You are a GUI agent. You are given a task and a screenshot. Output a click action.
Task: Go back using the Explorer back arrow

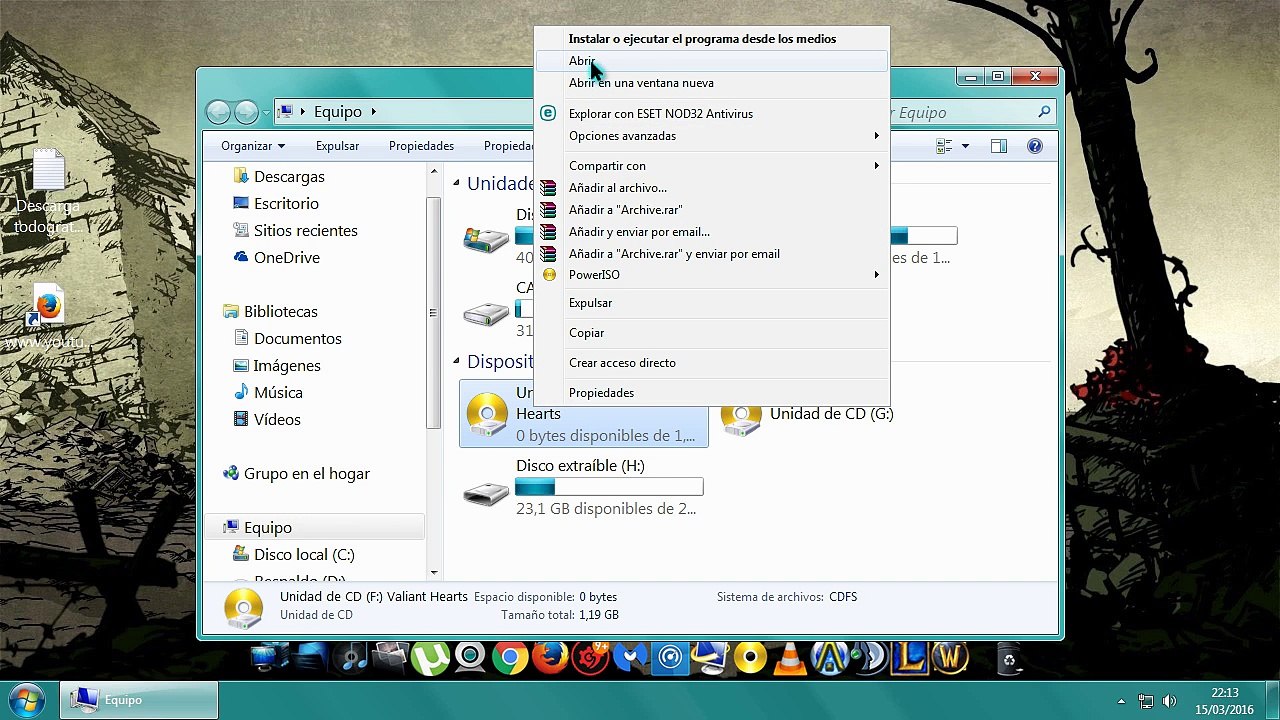(219, 112)
